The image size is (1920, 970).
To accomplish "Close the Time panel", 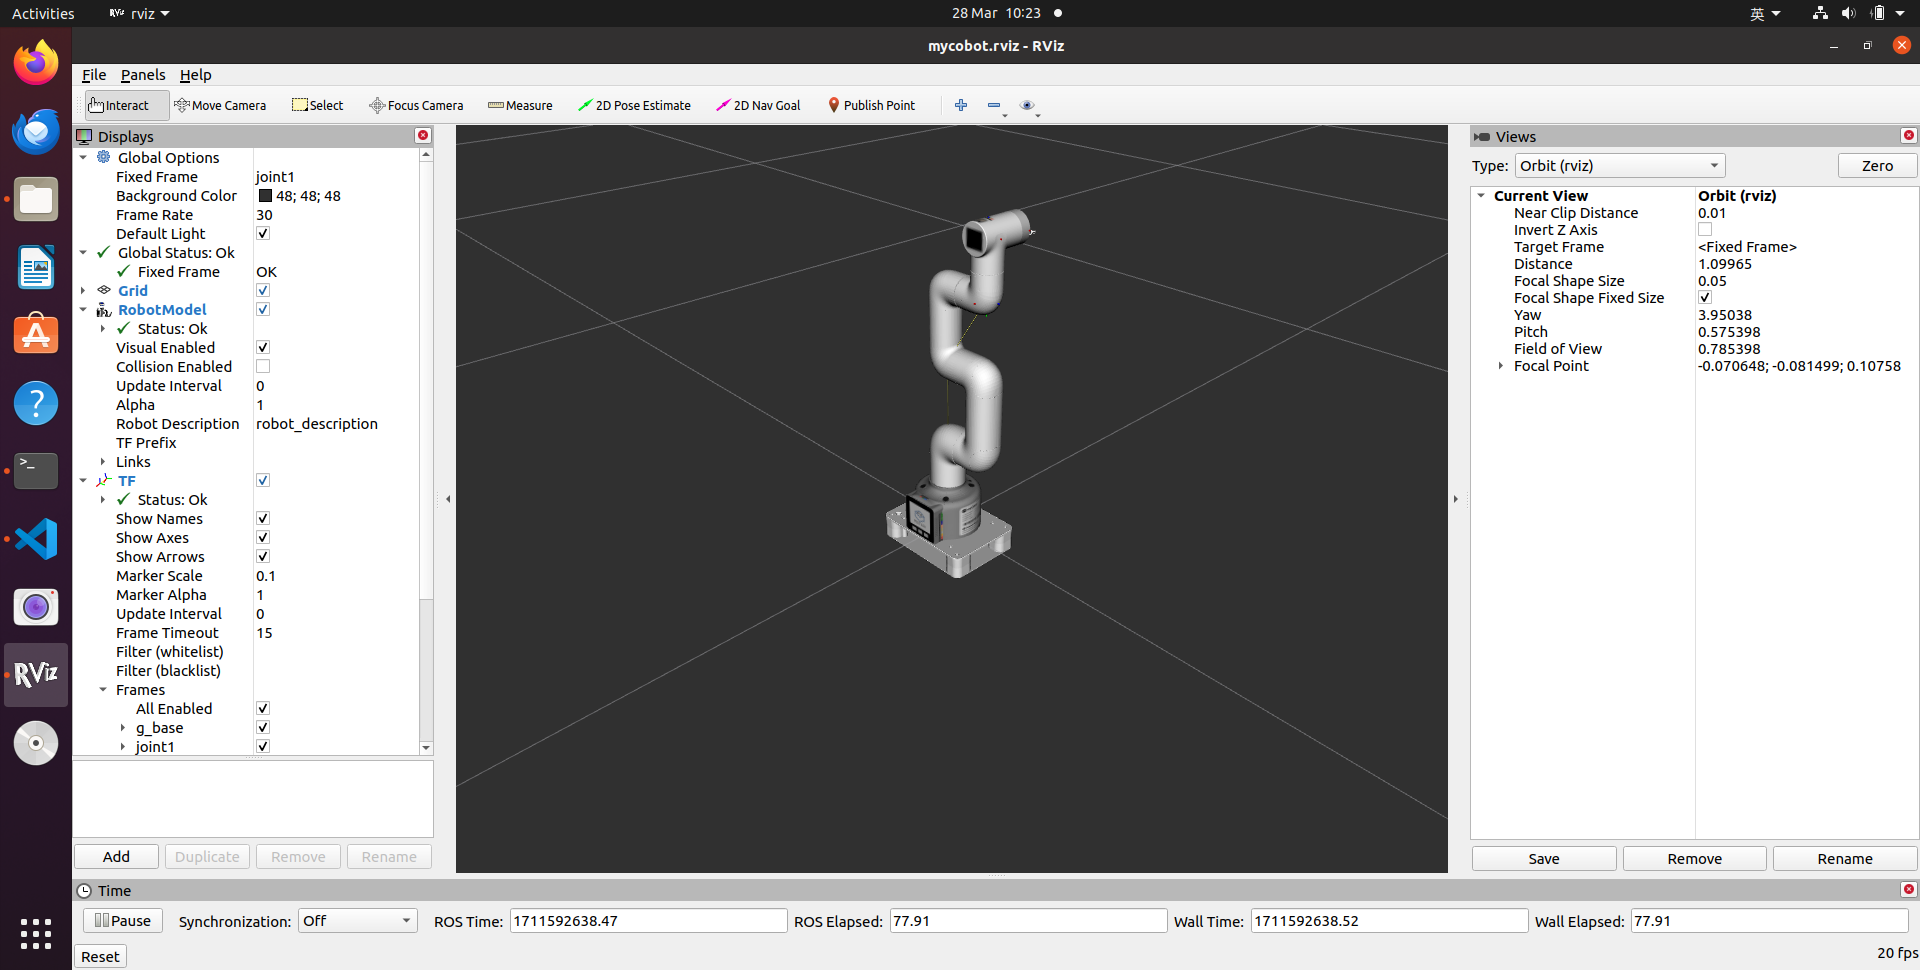I will [x=1909, y=889].
